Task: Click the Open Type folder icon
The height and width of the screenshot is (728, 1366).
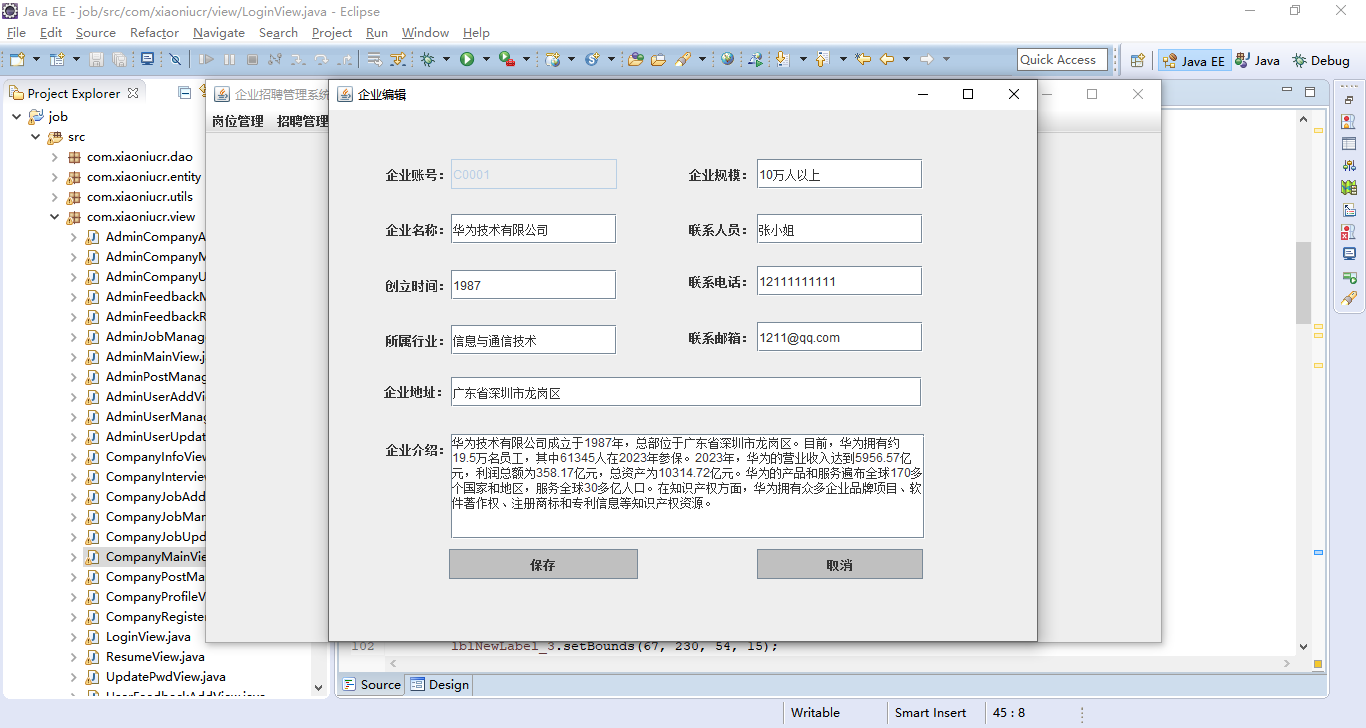Action: click(x=635, y=59)
